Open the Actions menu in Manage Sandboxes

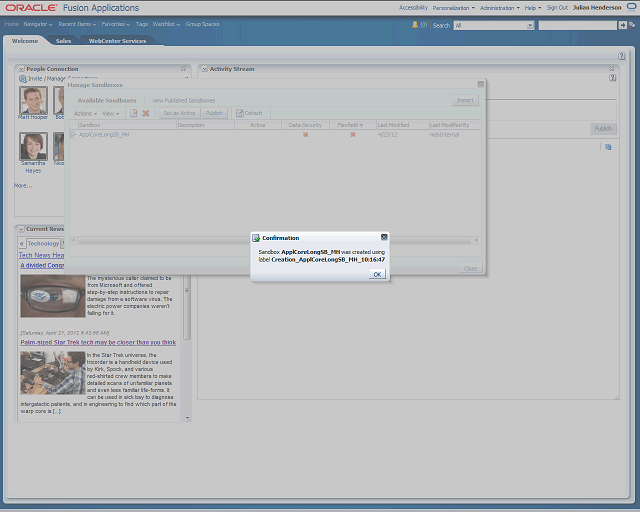point(85,114)
